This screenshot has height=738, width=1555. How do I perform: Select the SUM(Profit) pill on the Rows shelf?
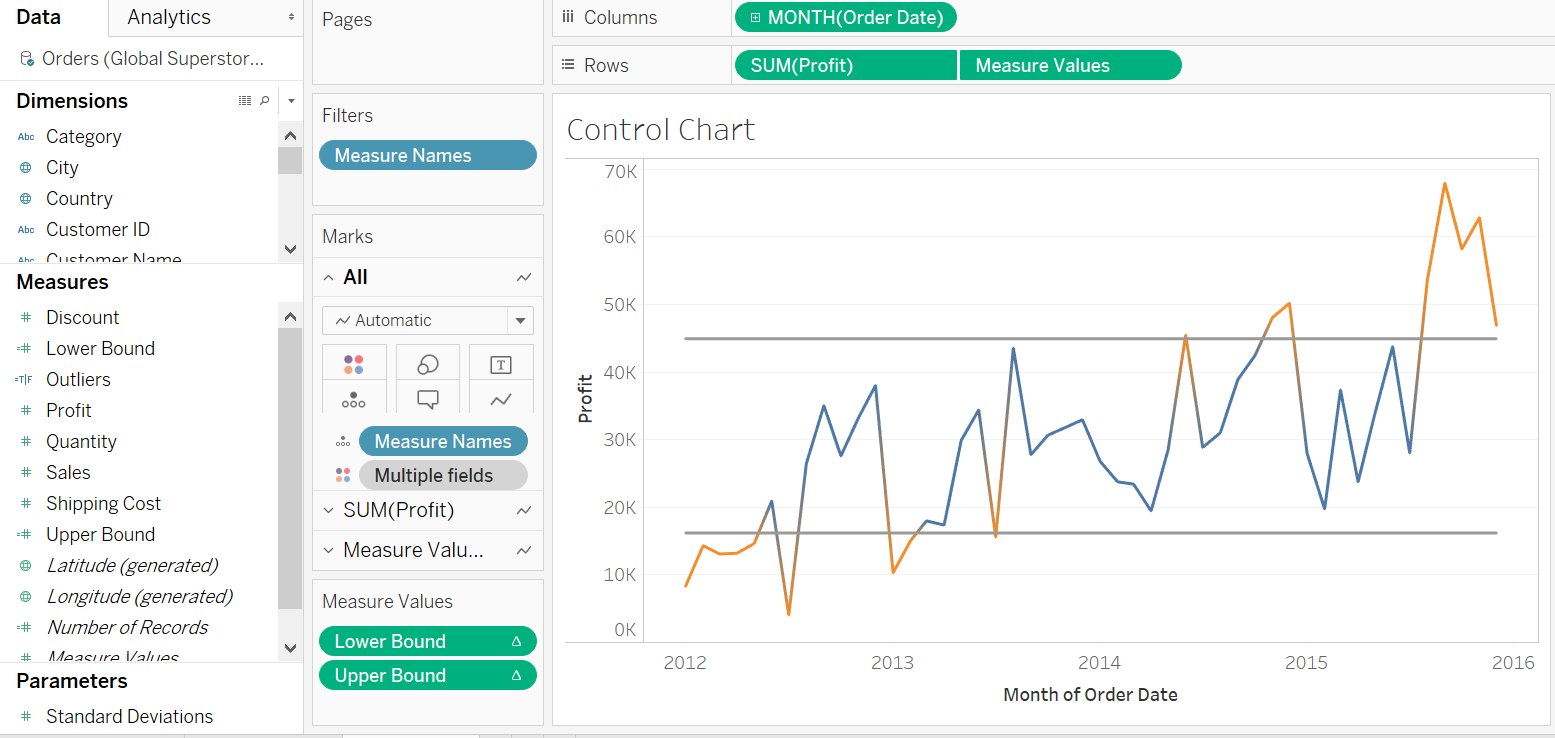[x=845, y=66]
